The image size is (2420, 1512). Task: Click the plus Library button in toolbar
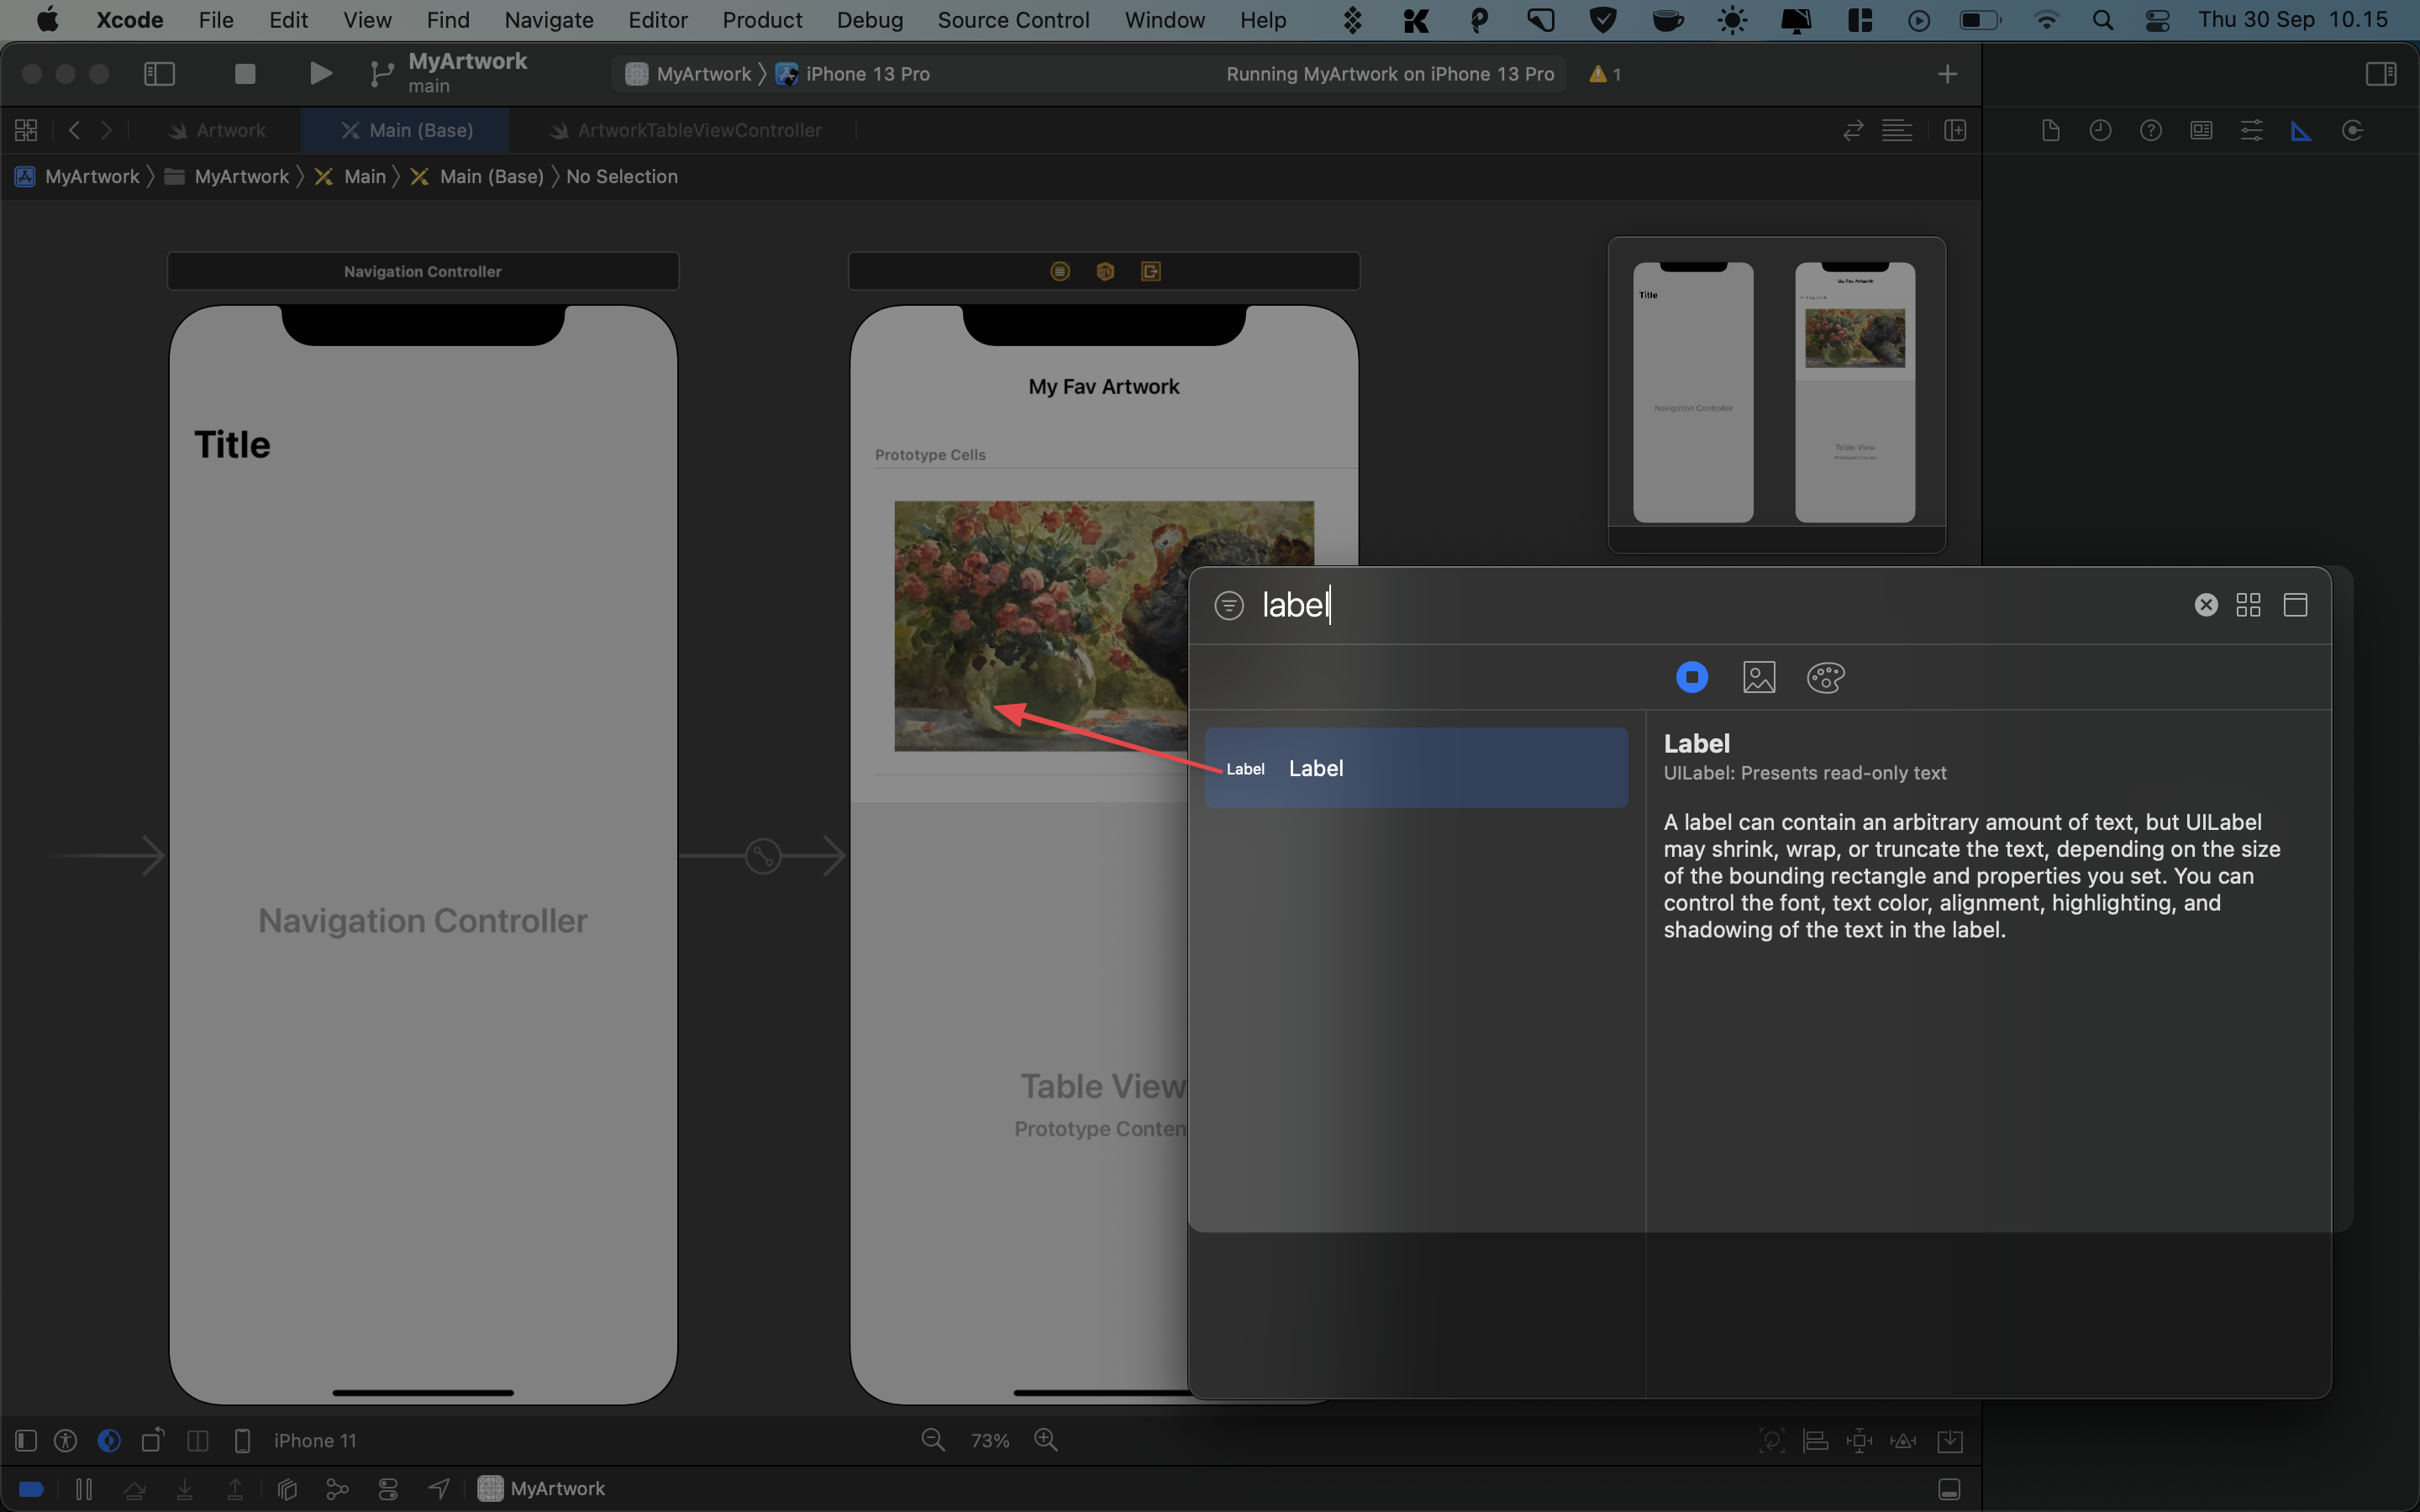click(x=1947, y=74)
